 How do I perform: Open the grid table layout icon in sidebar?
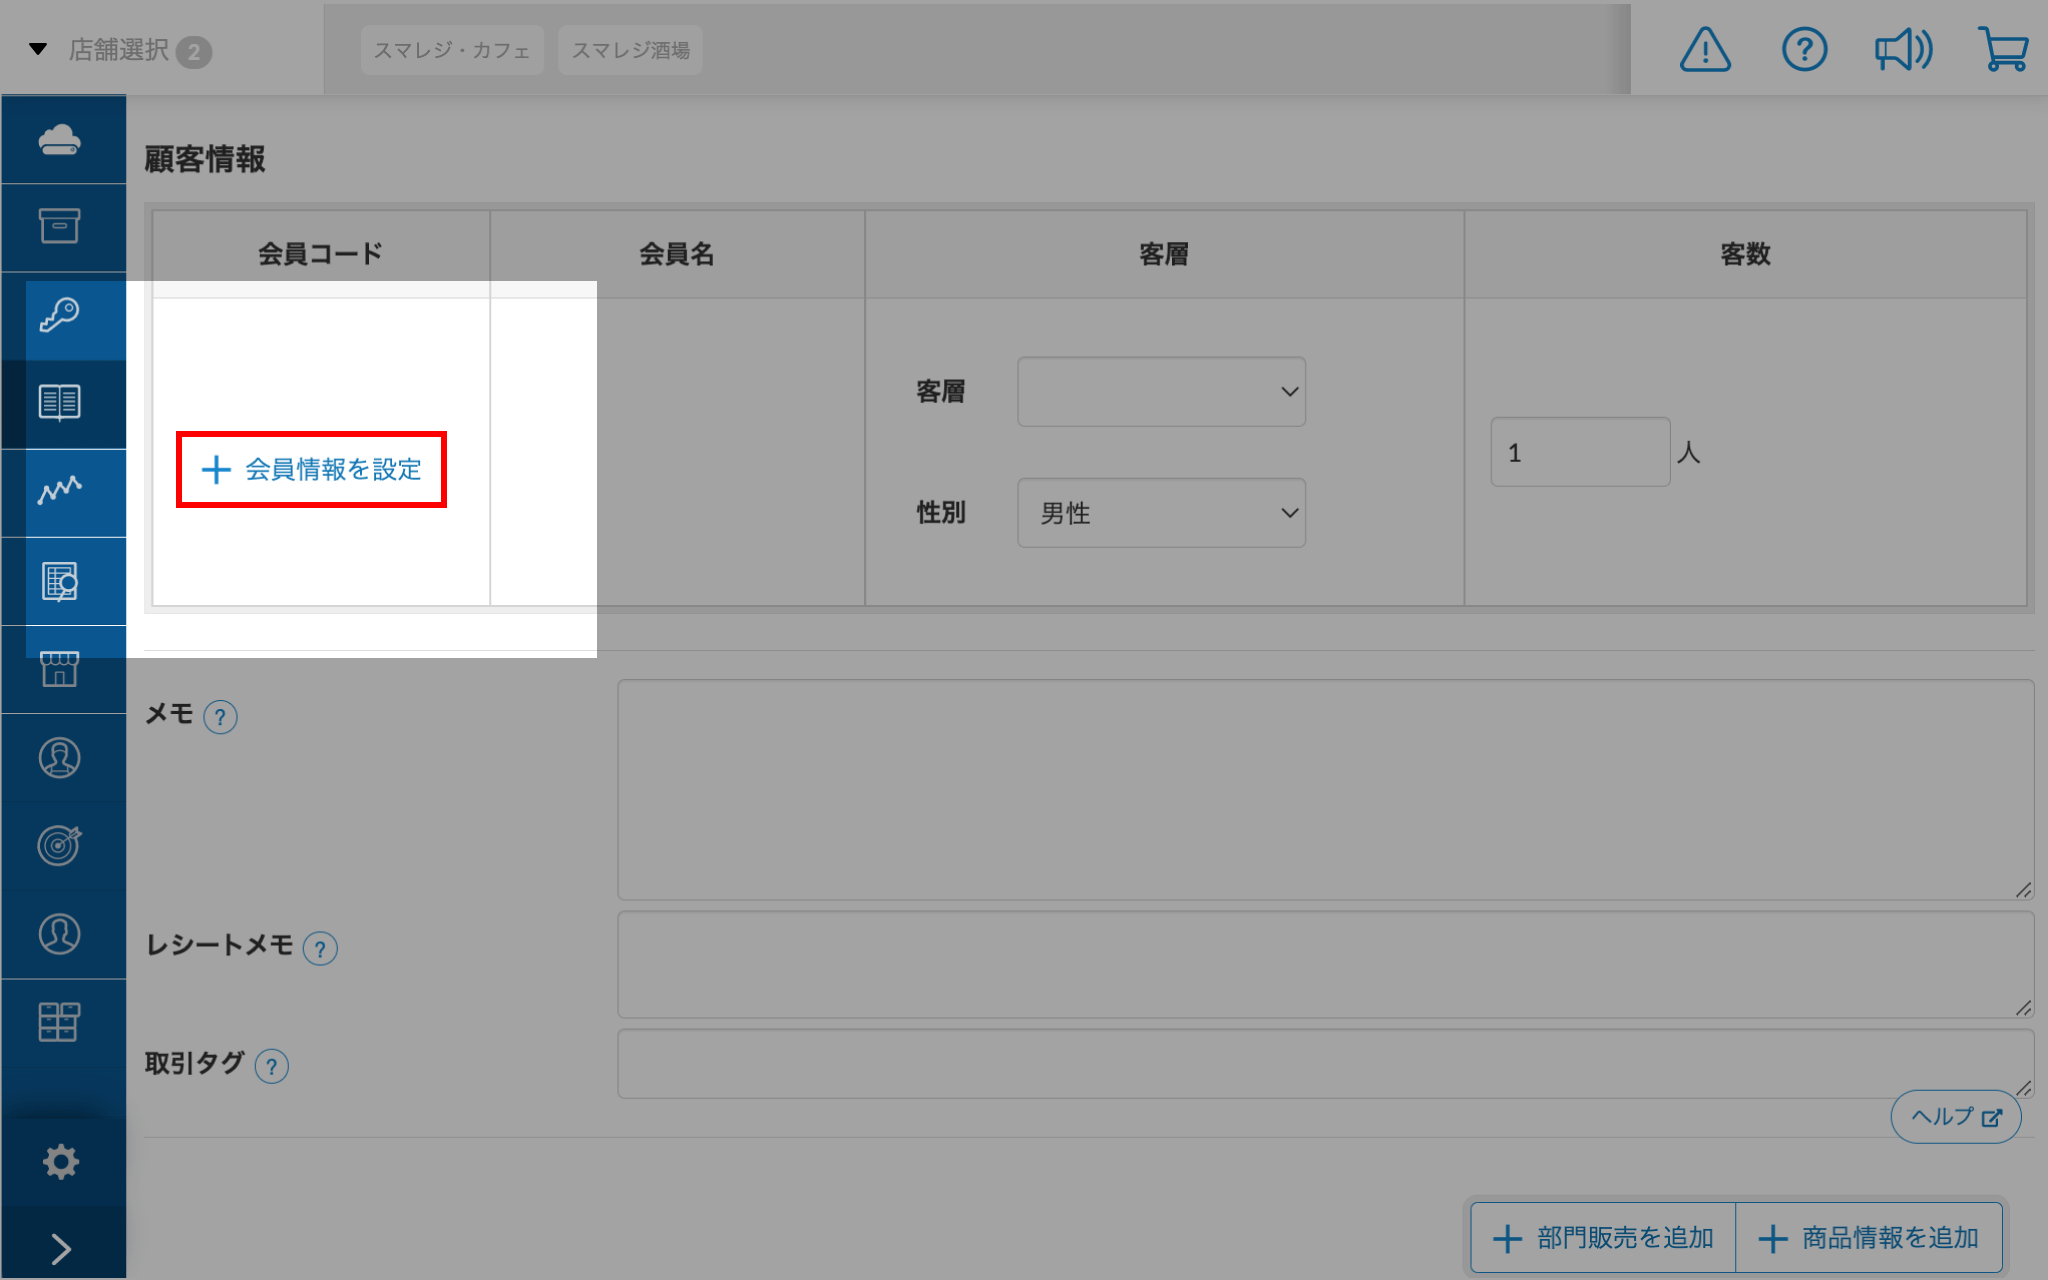[x=60, y=1022]
